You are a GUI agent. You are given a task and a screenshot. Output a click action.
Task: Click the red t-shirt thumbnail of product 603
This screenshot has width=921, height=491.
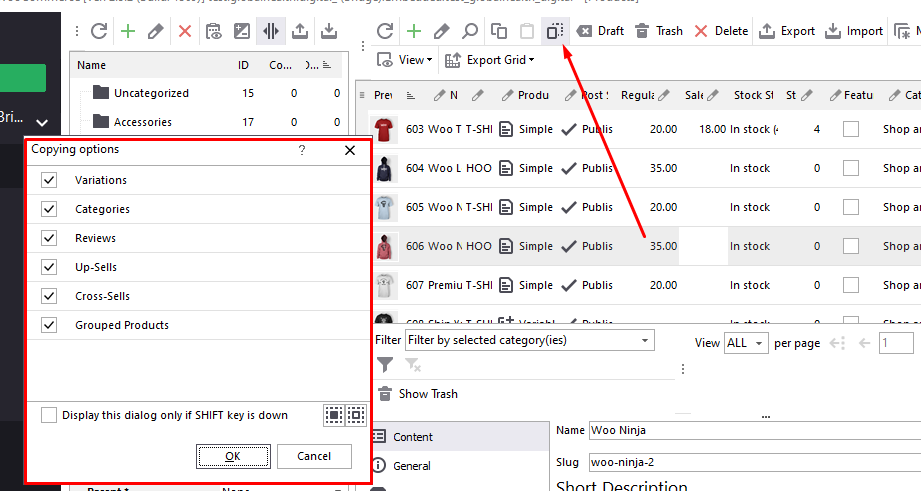(384, 129)
